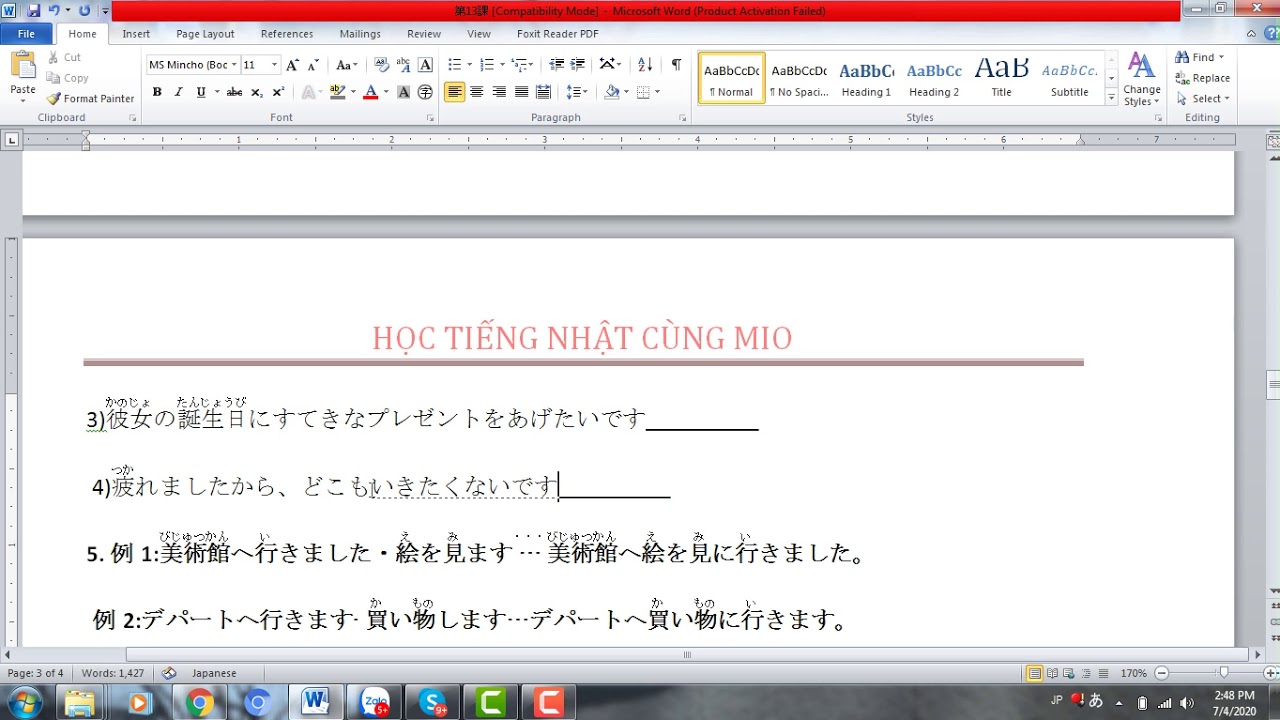
Task: Switch to the Mailings tab
Action: [x=360, y=33]
